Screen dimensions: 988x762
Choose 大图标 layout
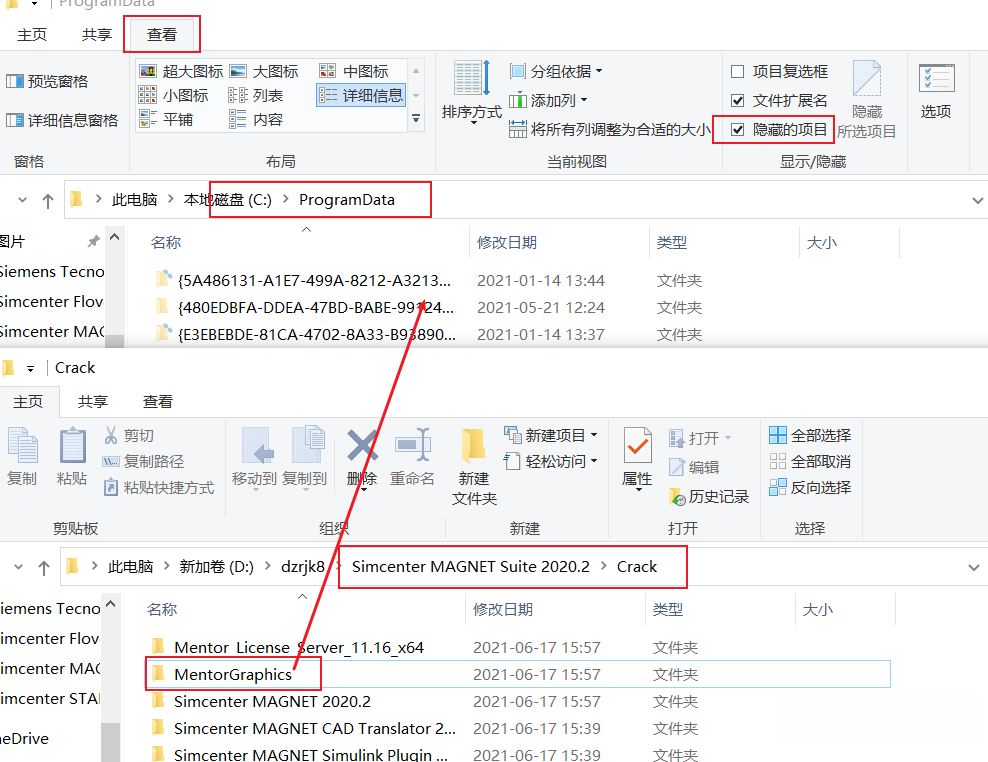point(263,71)
